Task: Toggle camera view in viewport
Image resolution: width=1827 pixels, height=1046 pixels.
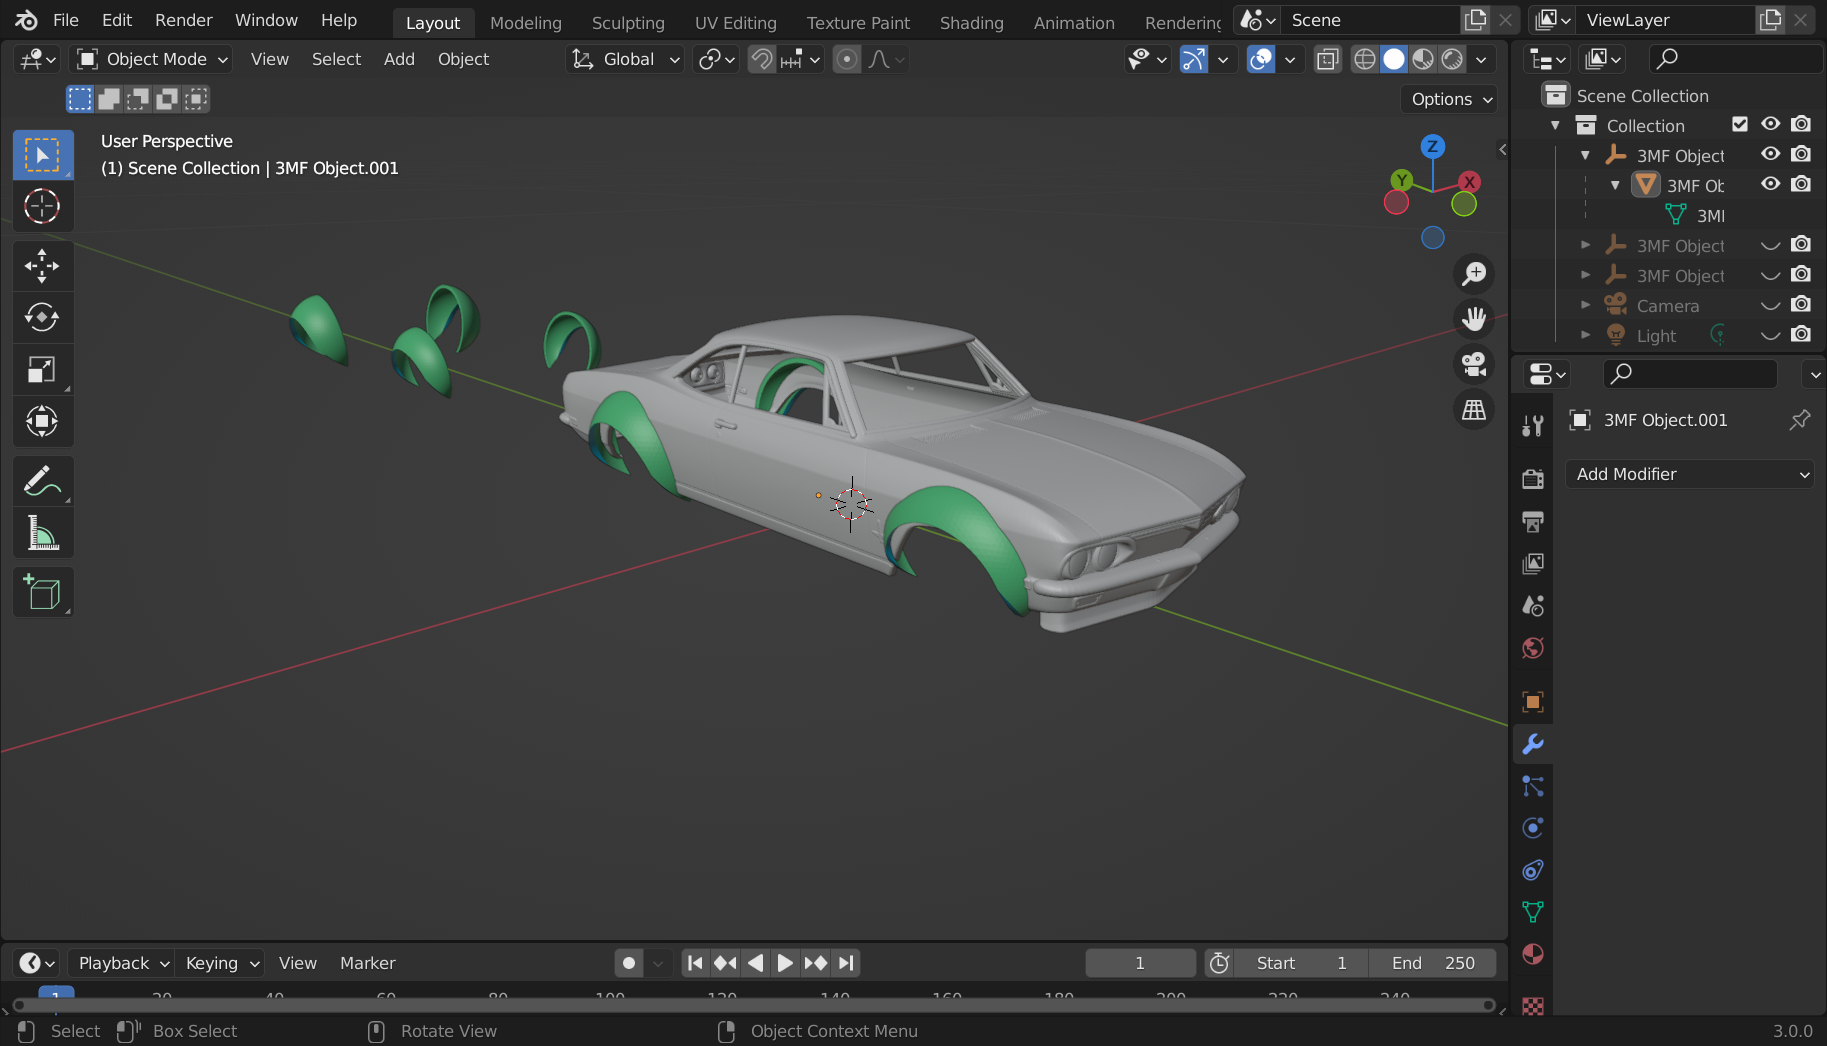Action: coord(1474,364)
